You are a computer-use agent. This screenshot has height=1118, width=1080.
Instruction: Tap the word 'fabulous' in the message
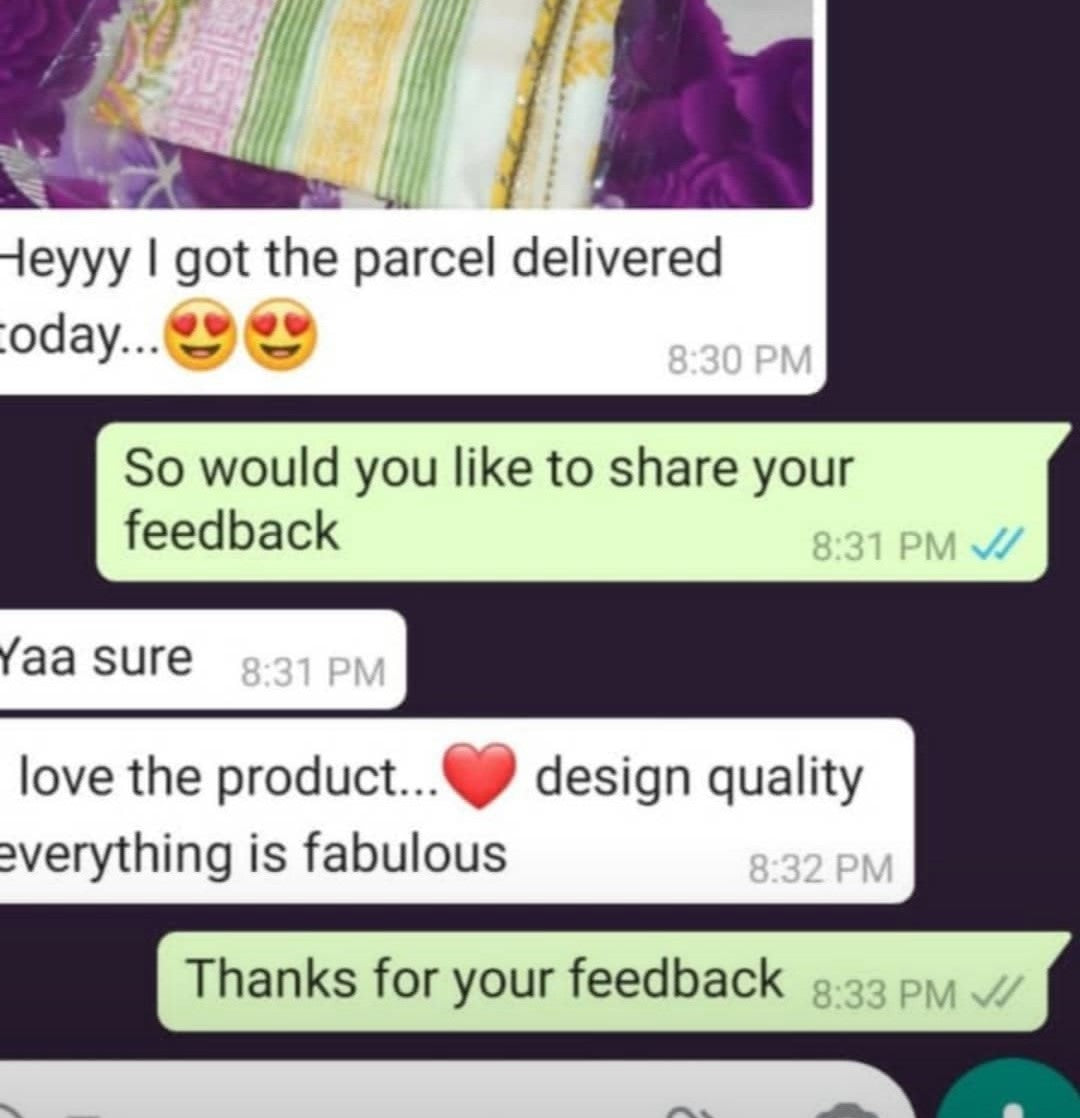tap(406, 853)
